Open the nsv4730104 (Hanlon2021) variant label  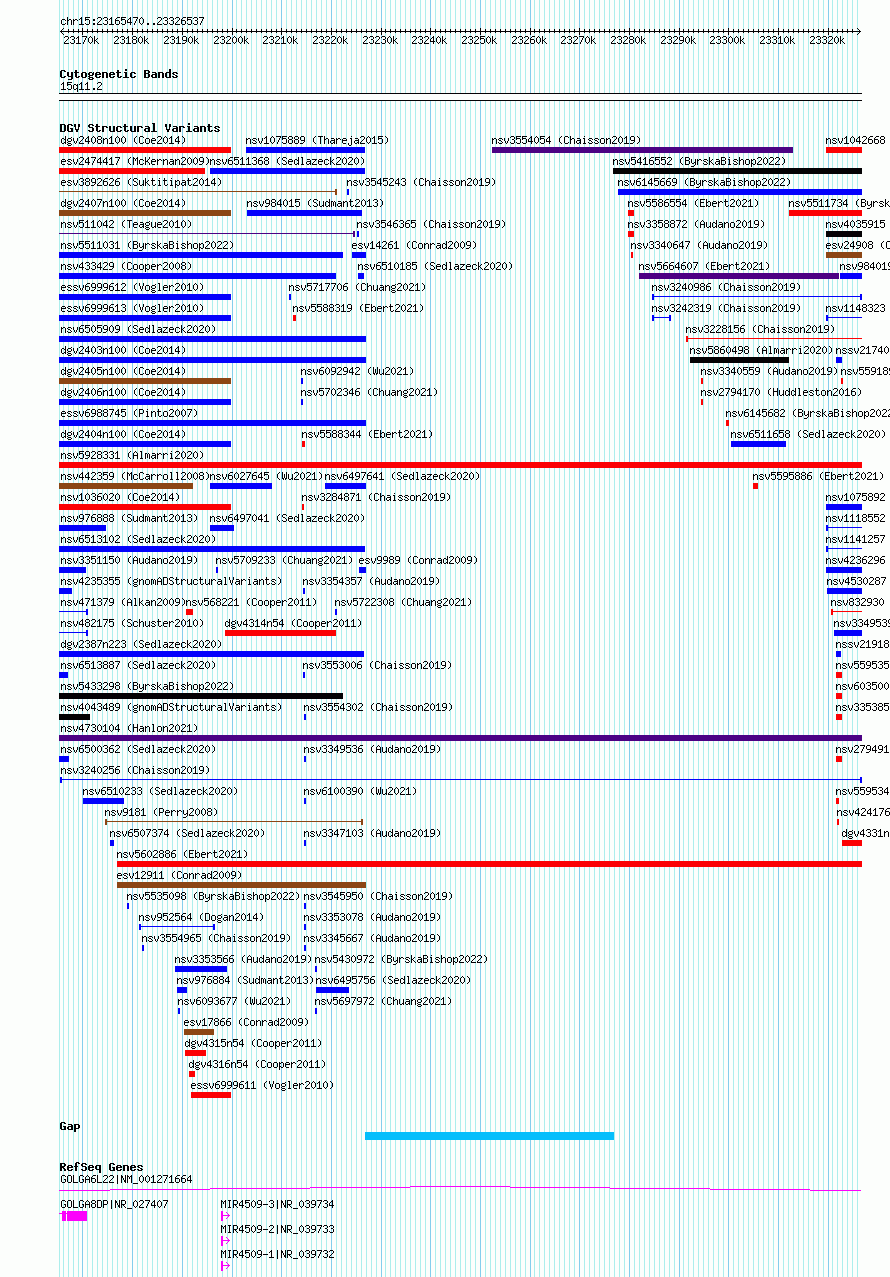tap(129, 728)
